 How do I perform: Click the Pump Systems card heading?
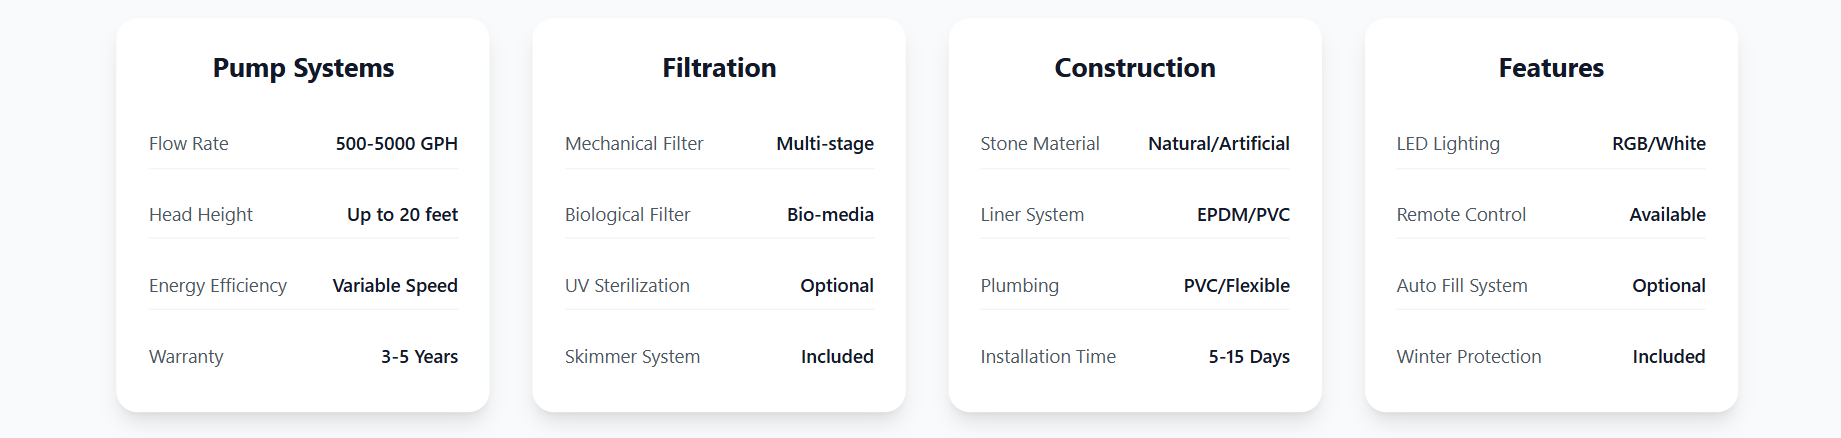(x=303, y=68)
